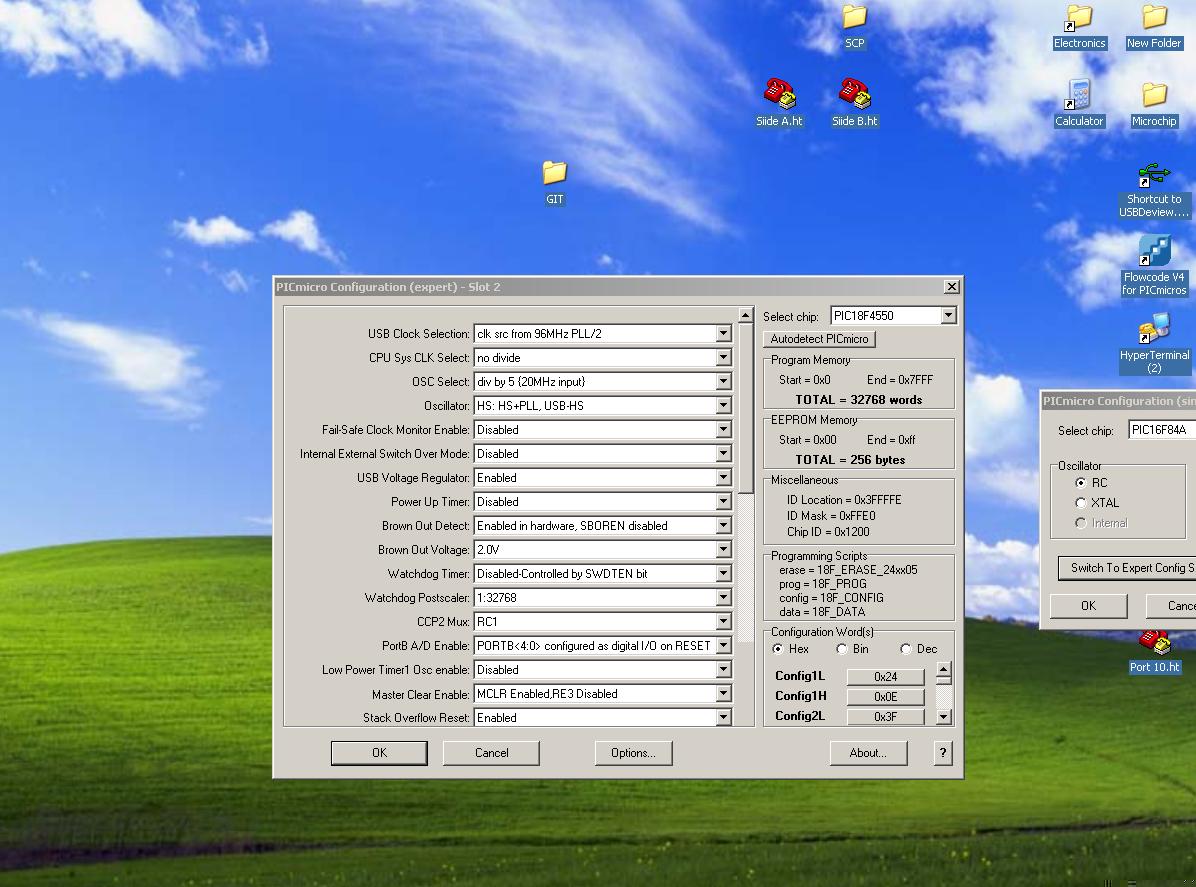Click the TOTAL = 32768 words text
Screen dimensions: 1196x887
coord(859,400)
